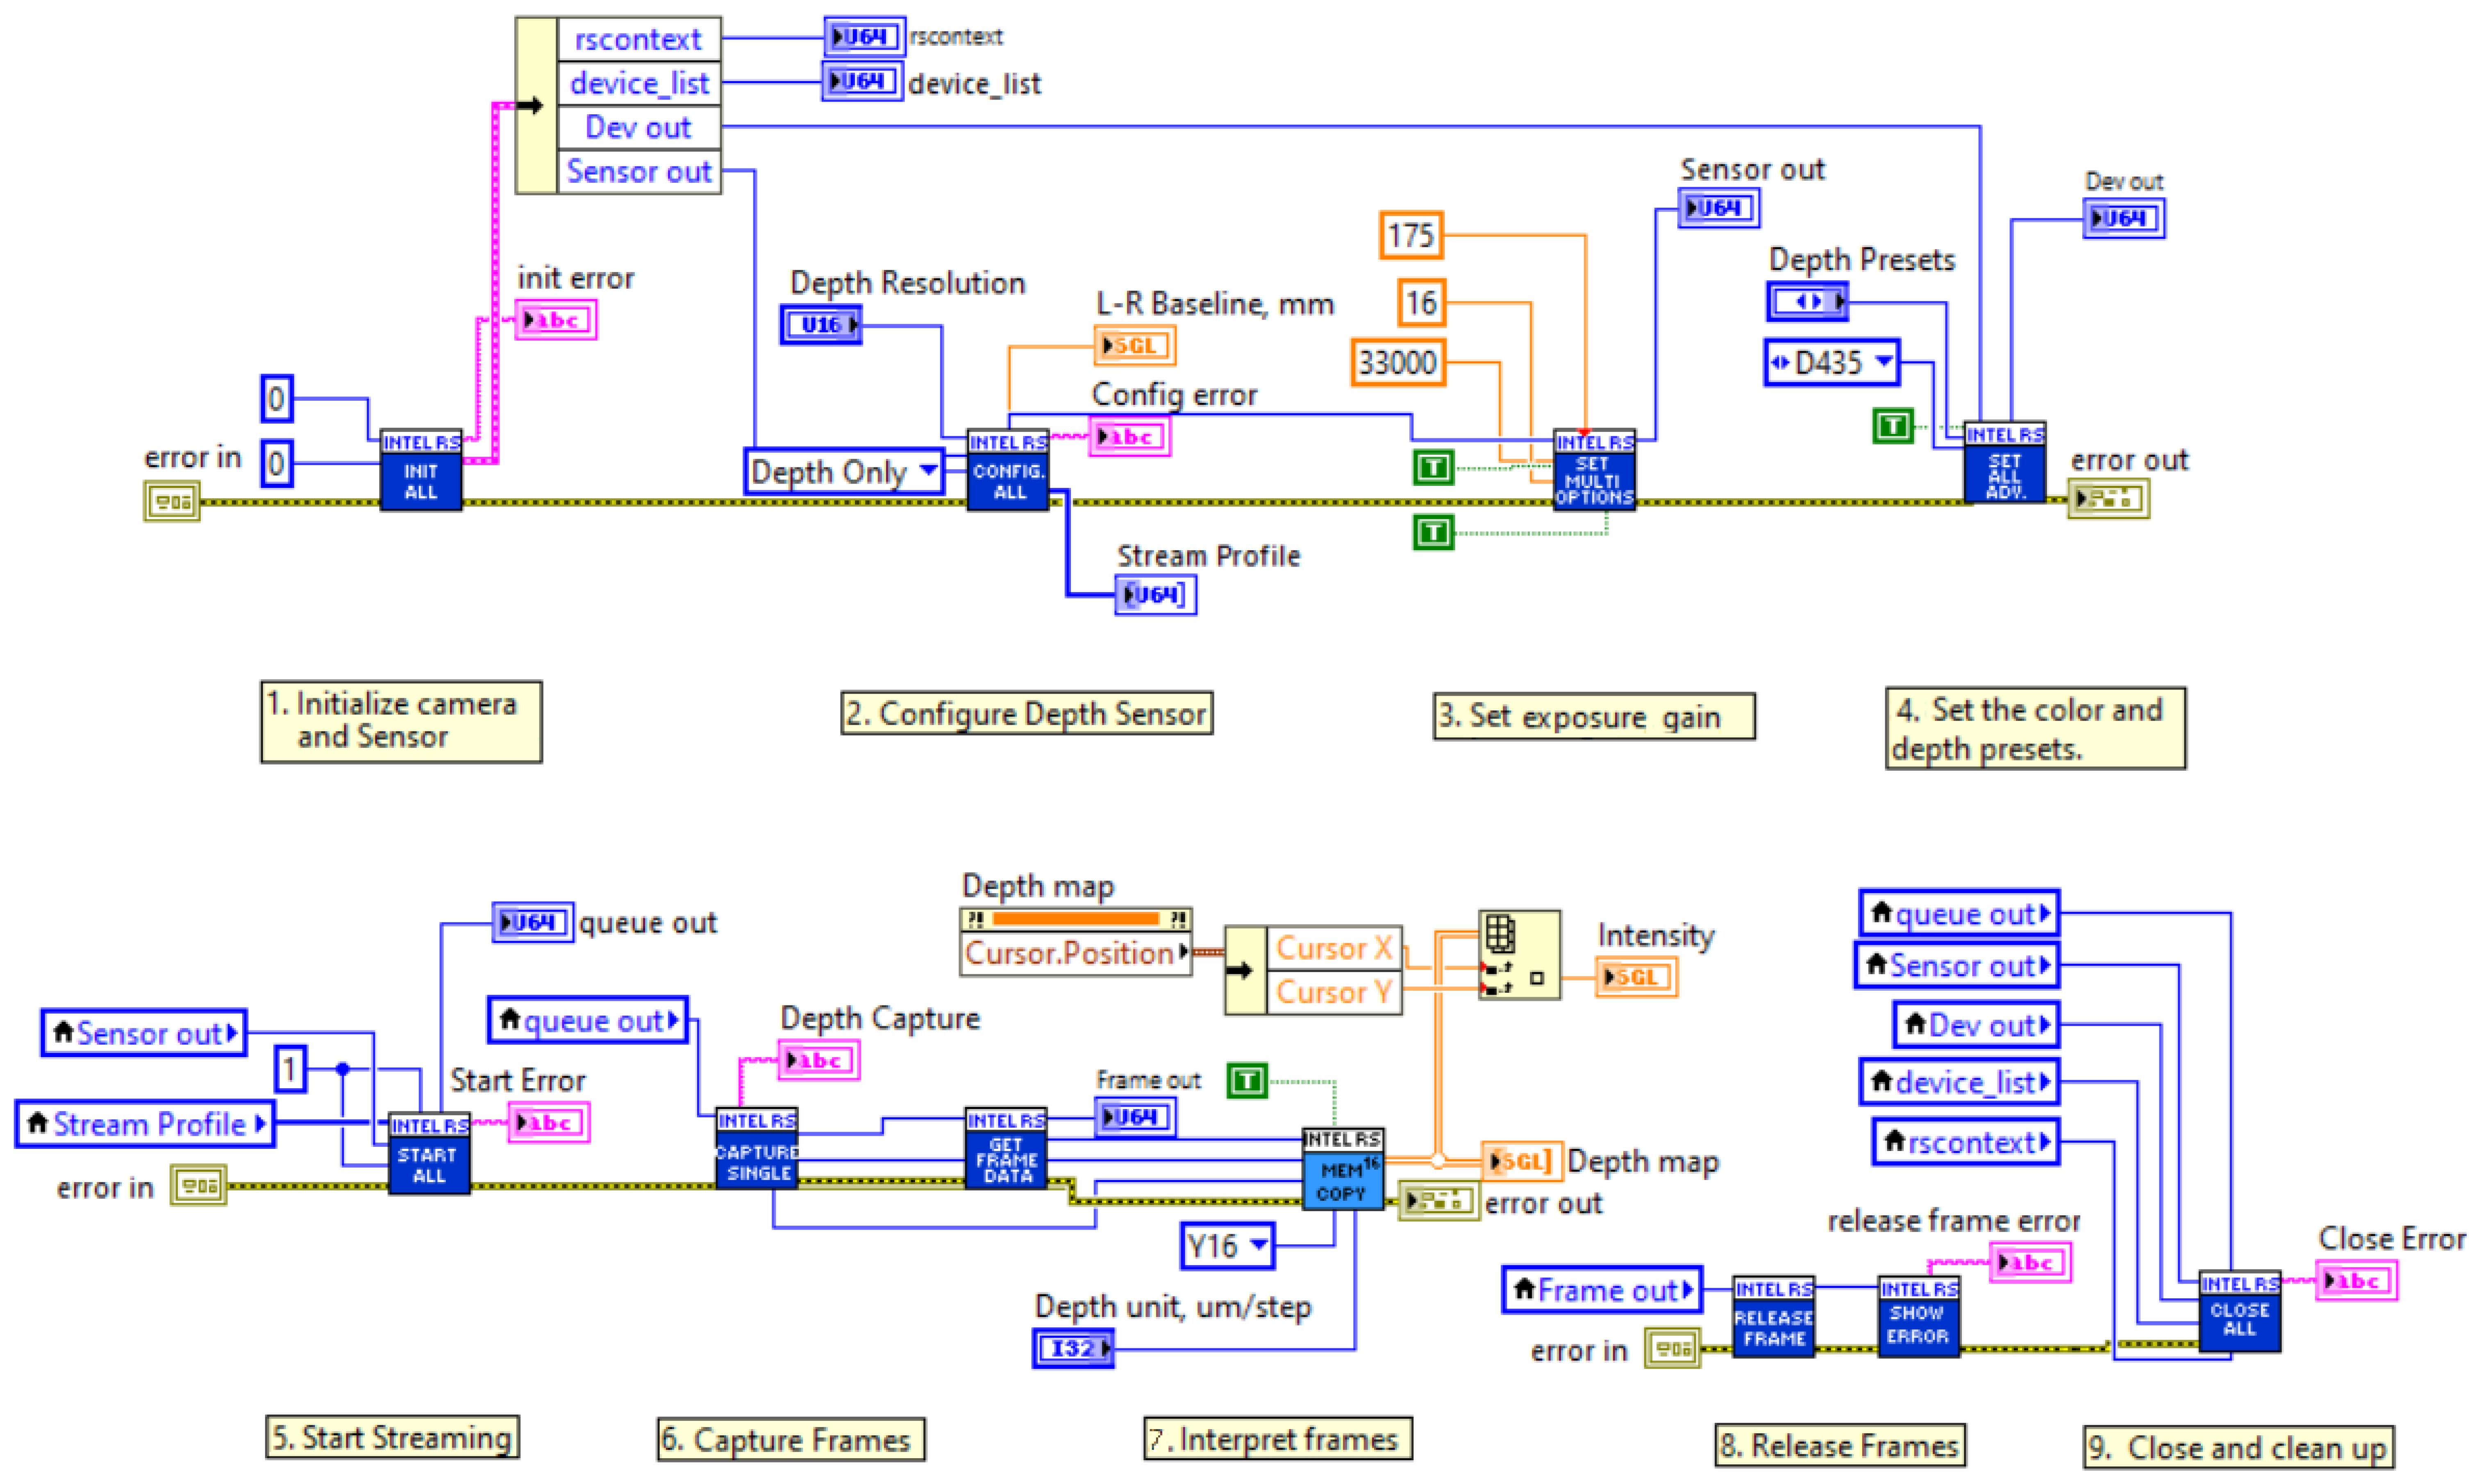Click the Dev out local near CLOSE ALL
This screenshot has width=2479, height=1484.
tap(1977, 1025)
